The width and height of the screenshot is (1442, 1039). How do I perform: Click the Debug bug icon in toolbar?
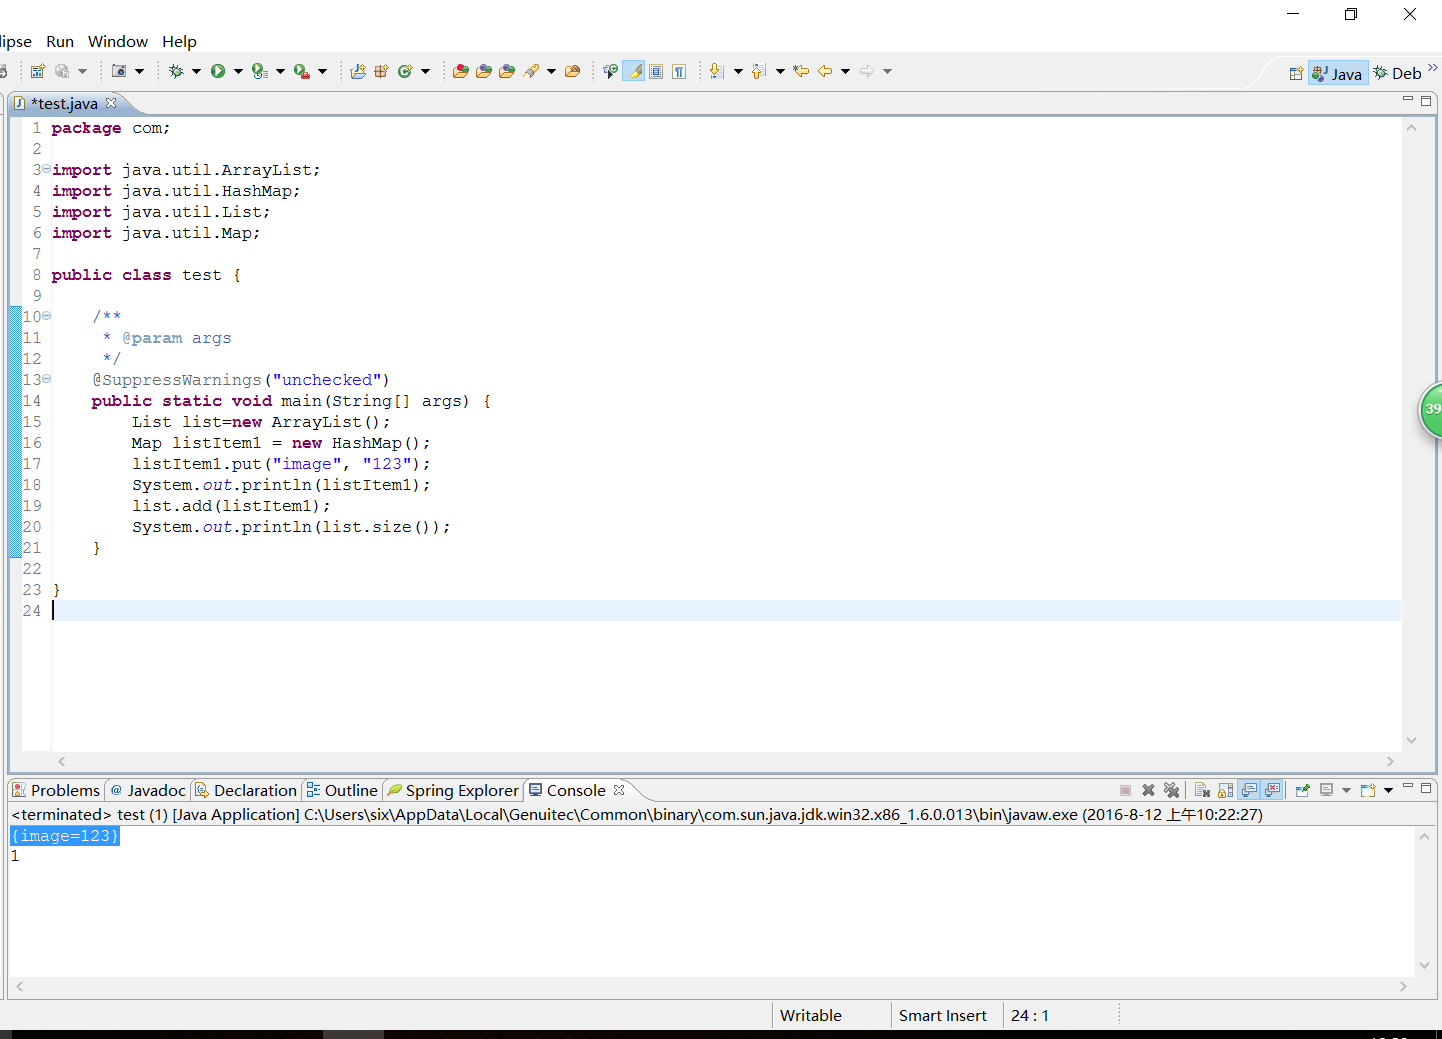pyautogui.click(x=176, y=71)
